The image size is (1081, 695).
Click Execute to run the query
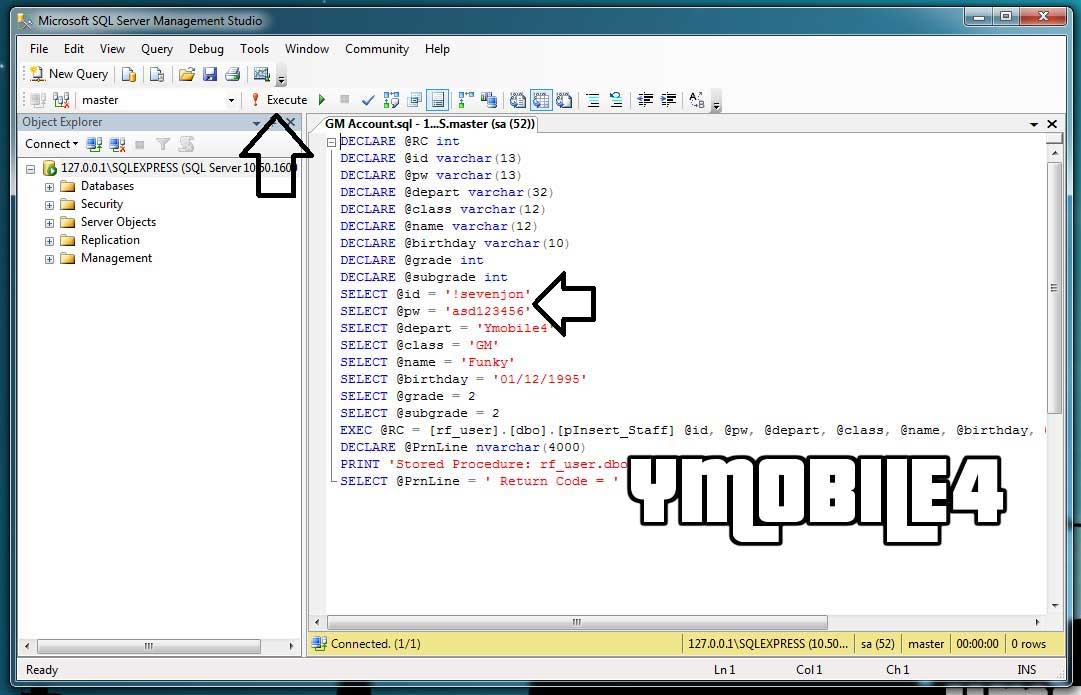click(x=279, y=100)
